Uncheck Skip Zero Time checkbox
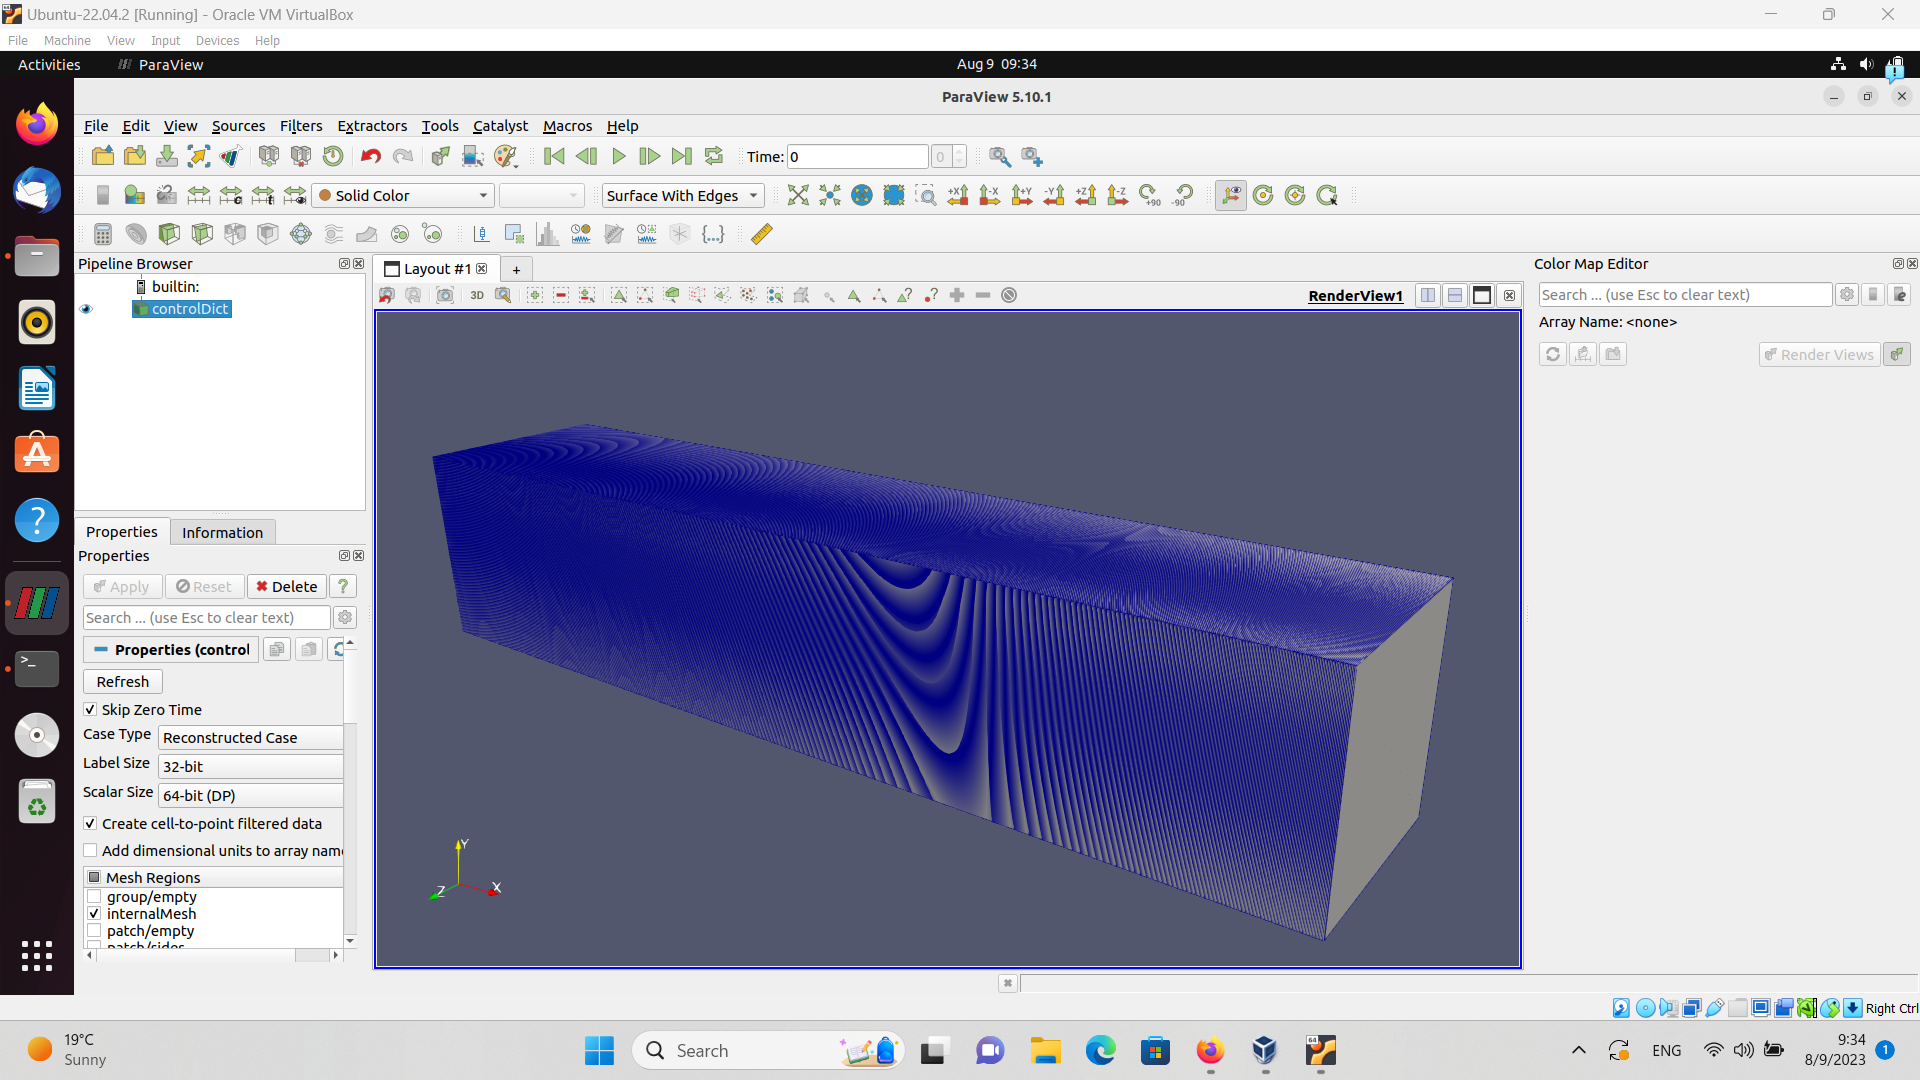The image size is (1920, 1080). [x=91, y=709]
